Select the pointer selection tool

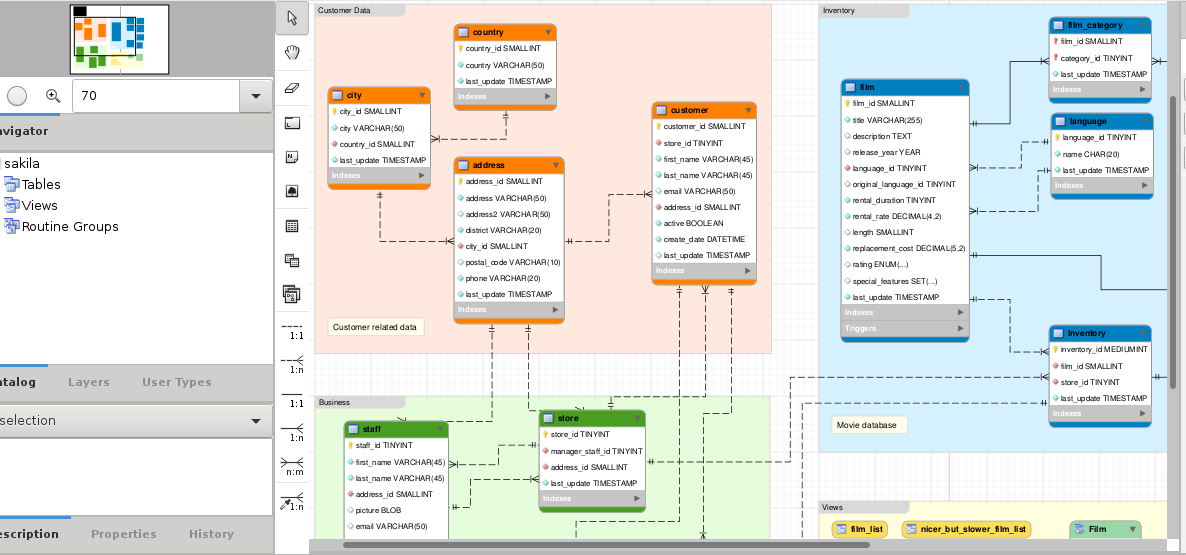click(x=292, y=17)
